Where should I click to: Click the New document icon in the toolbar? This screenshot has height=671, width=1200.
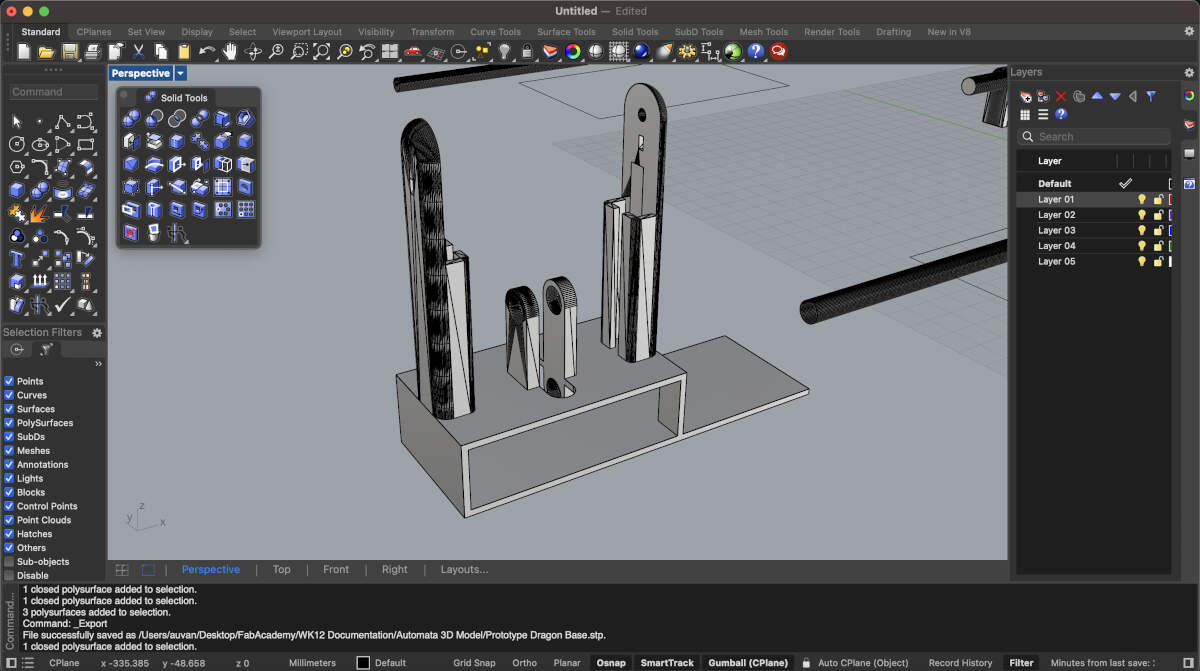point(23,50)
